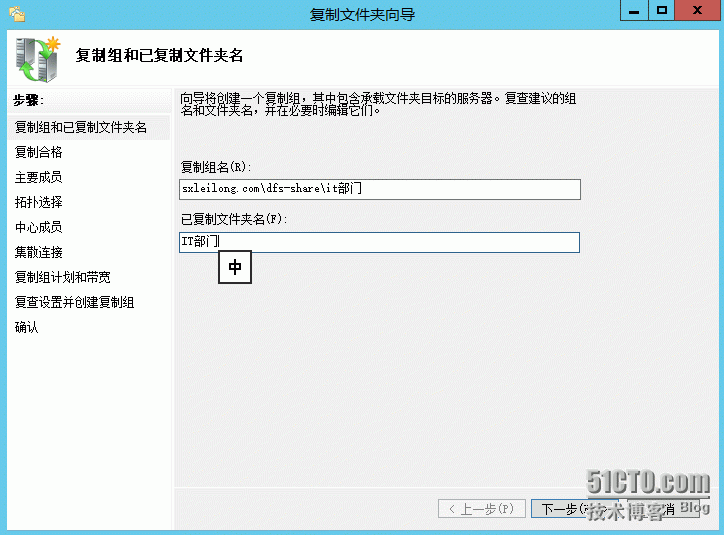The width and height of the screenshot is (724, 535).
Task: Select step 复制合格
Action: pos(38,152)
